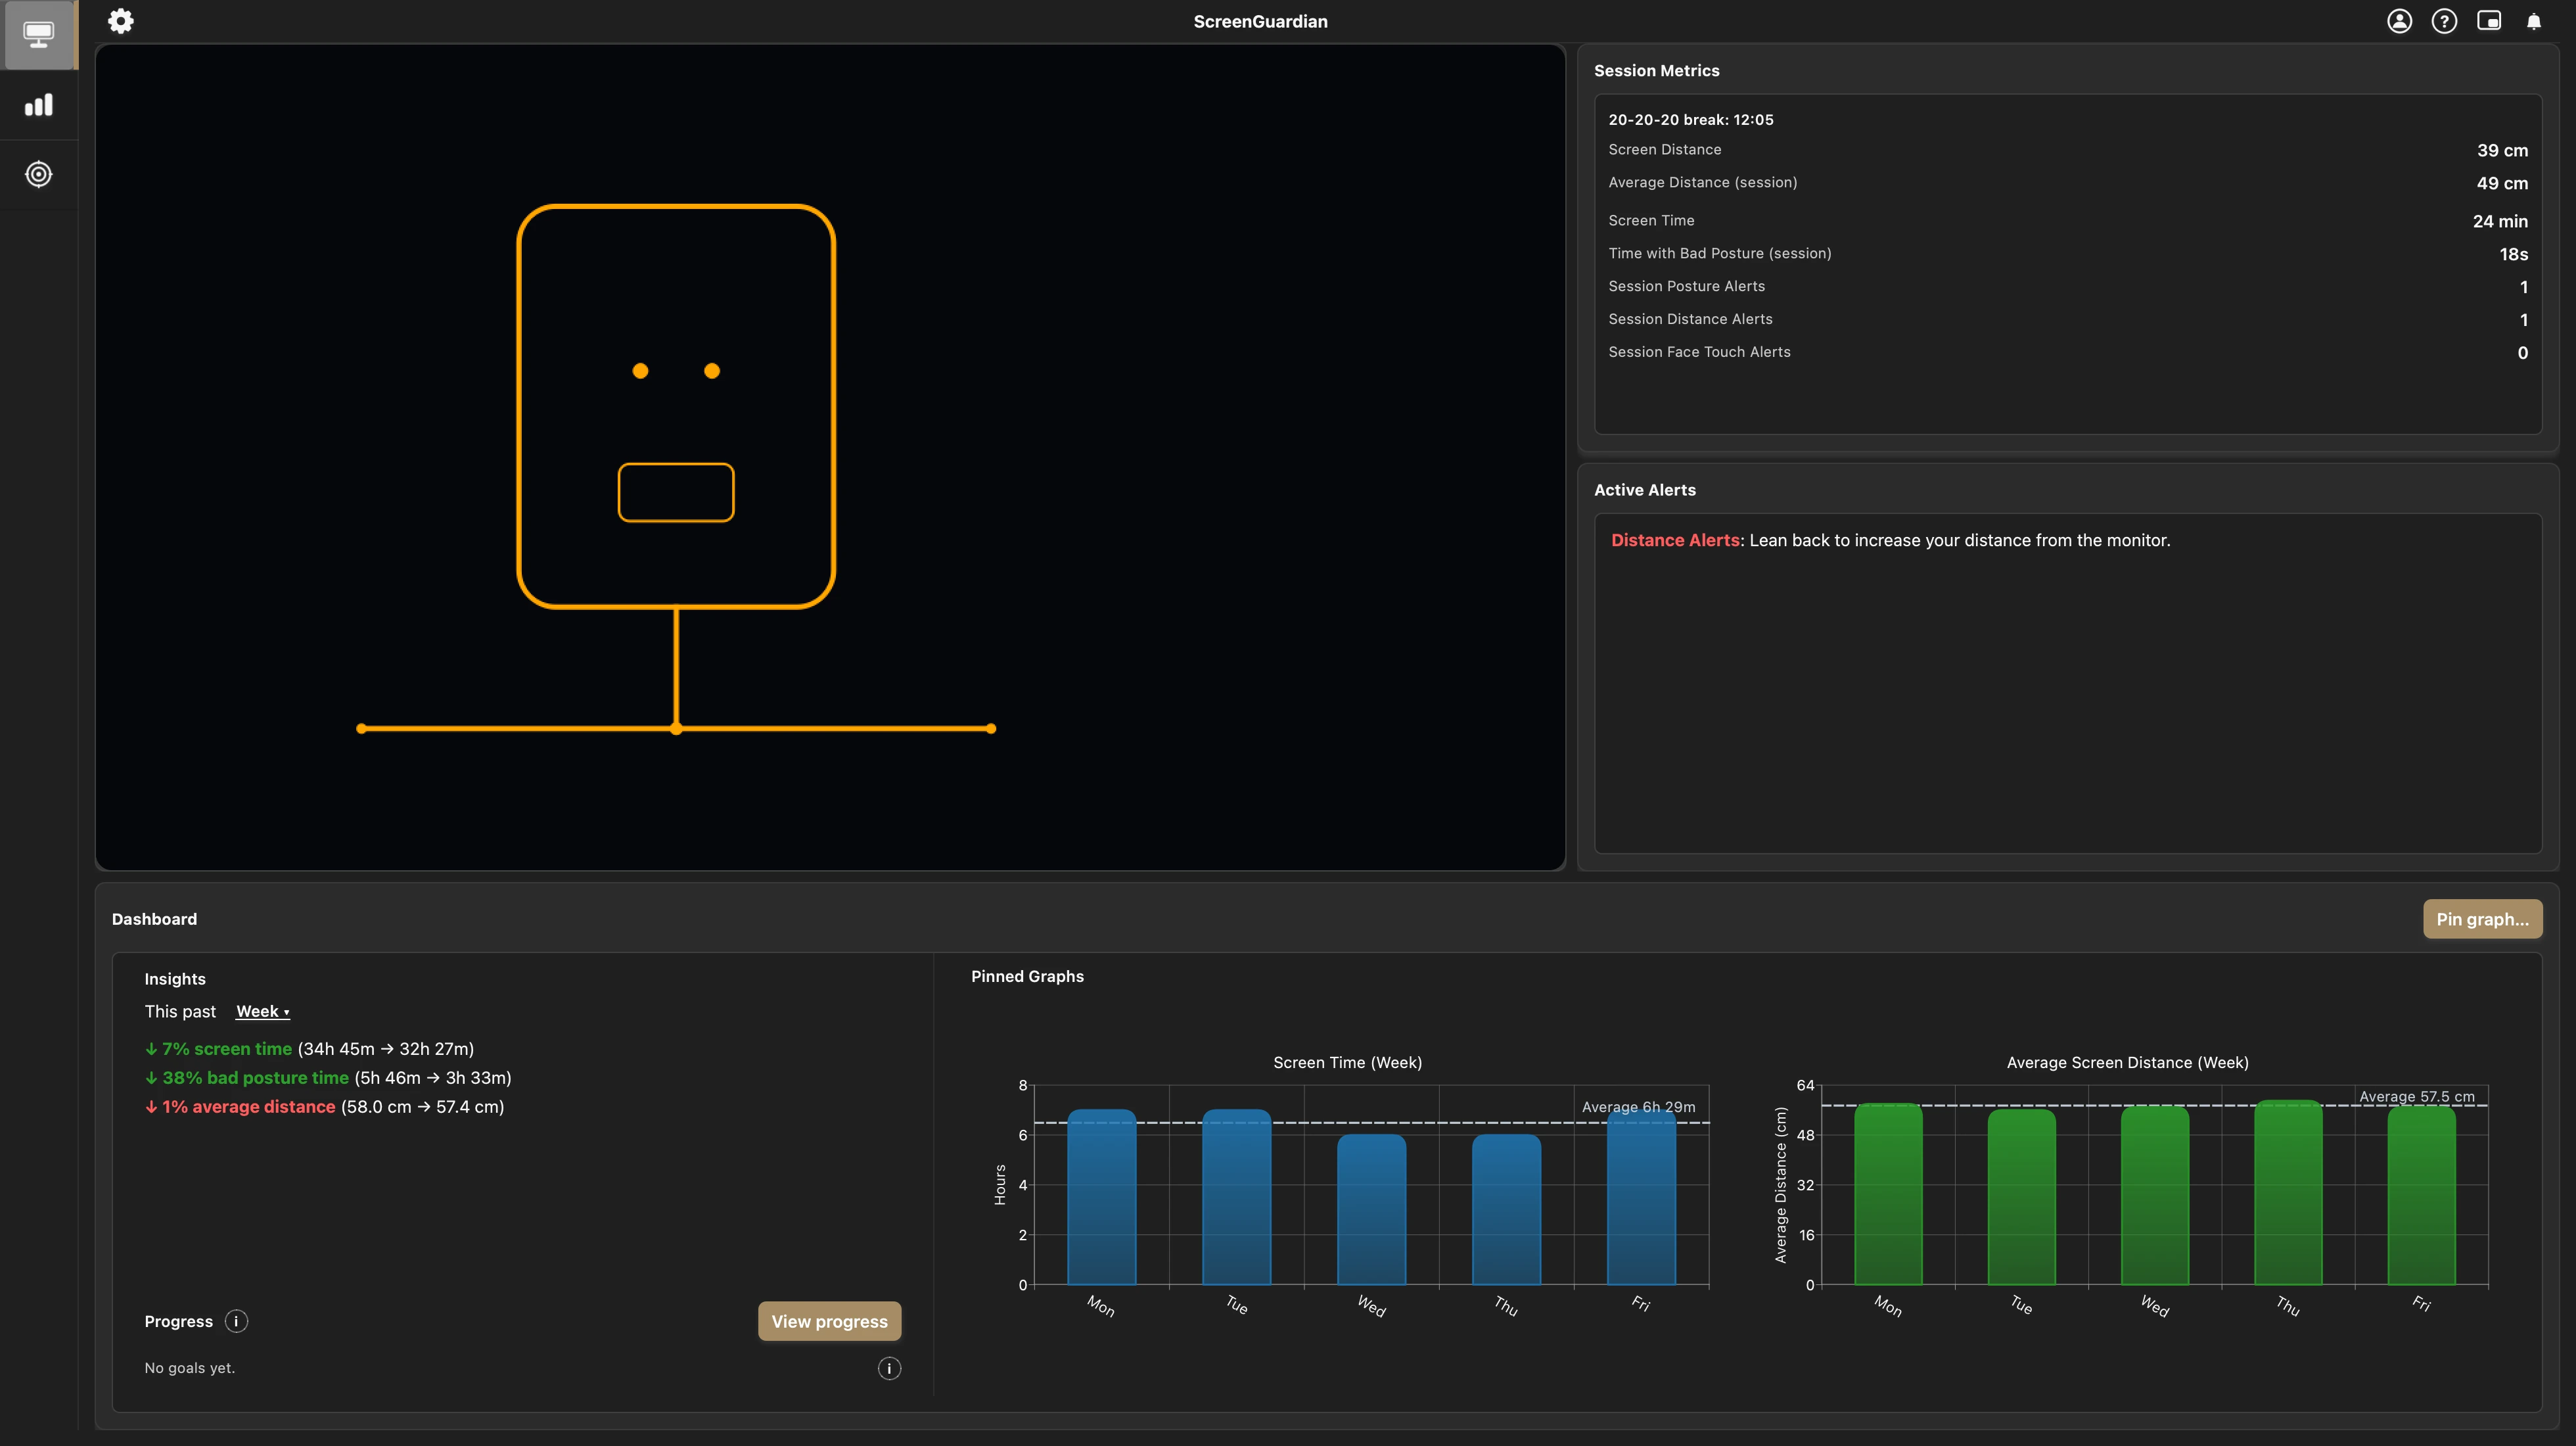Open the goals target sidebar icon
This screenshot has height=1446, width=2576.
click(39, 174)
